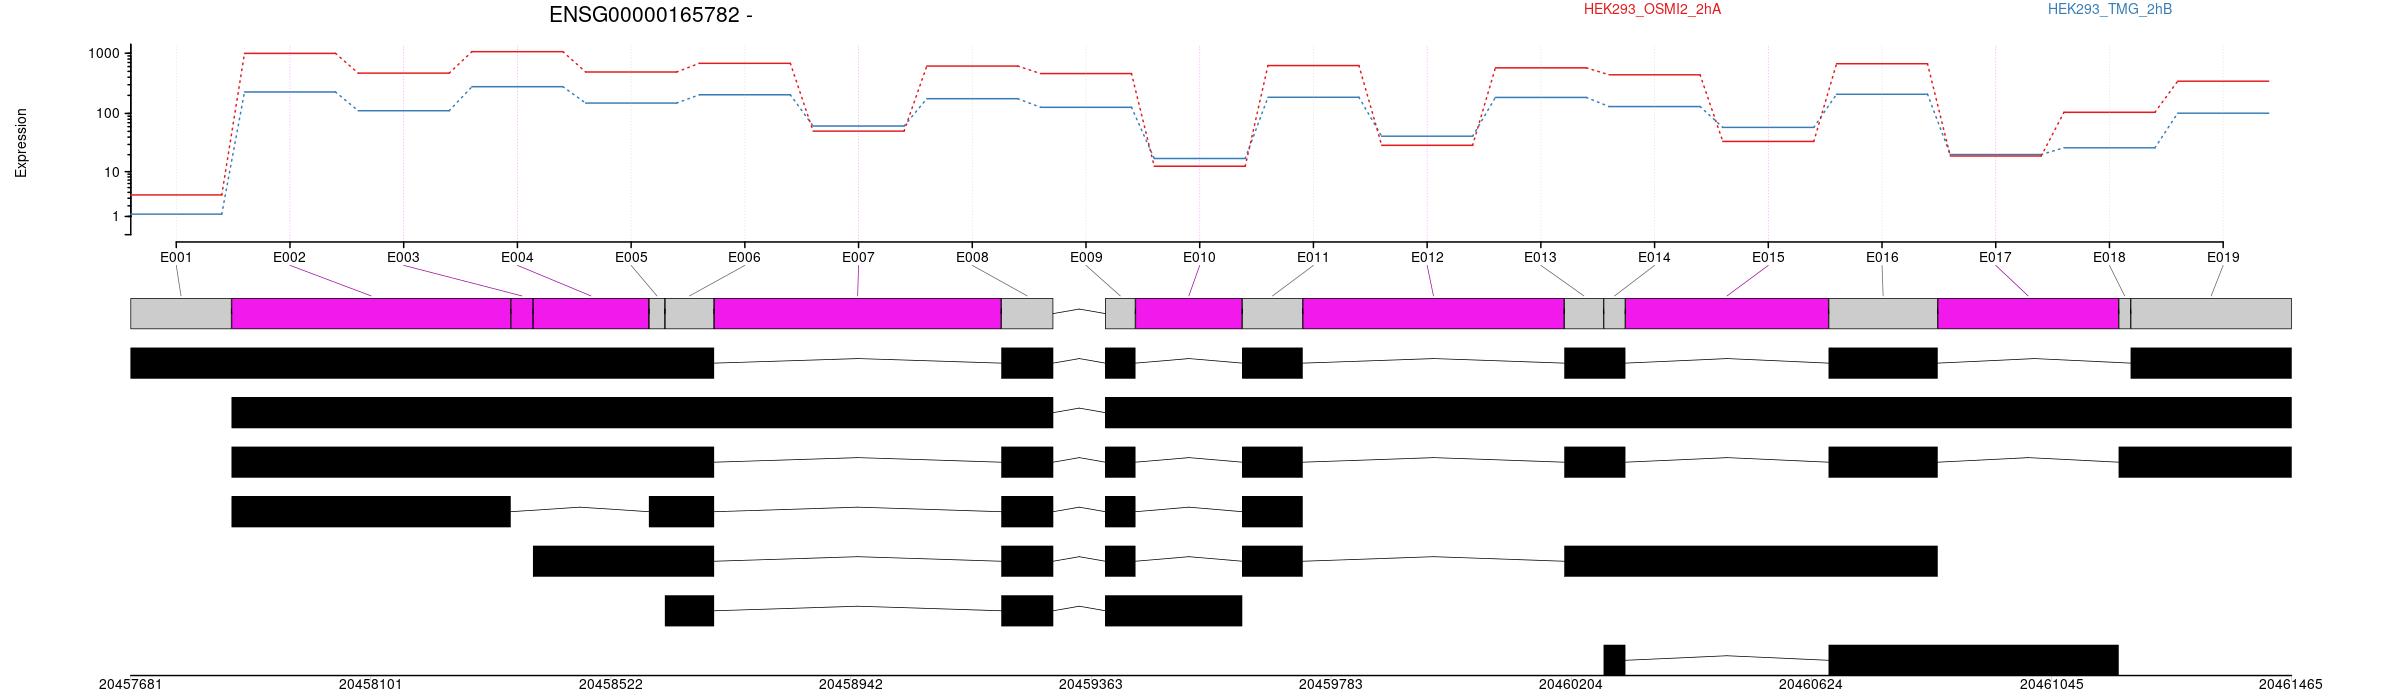
Task: Click exon label E017
Action: 1995,257
